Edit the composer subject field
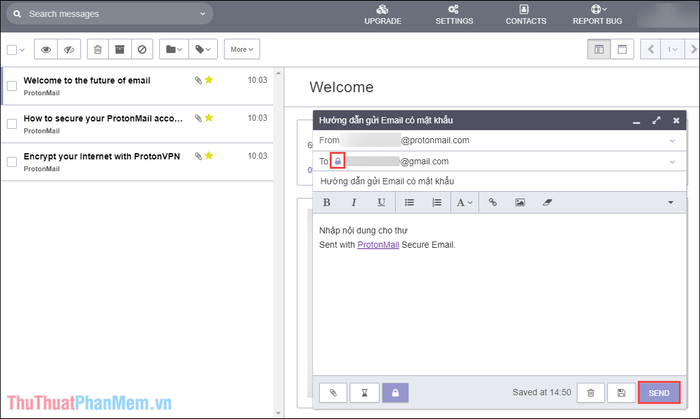Image resolution: width=700 pixels, height=419 pixels. (499, 181)
